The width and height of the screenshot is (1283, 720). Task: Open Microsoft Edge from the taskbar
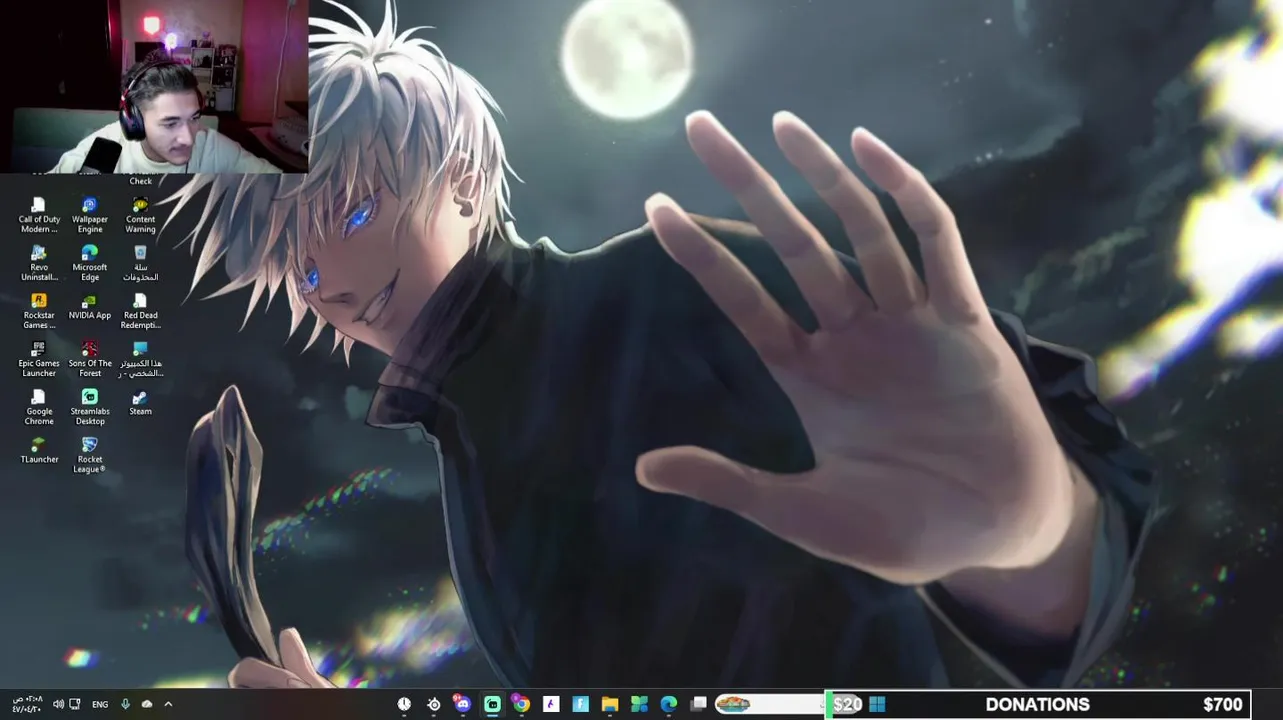click(x=669, y=704)
